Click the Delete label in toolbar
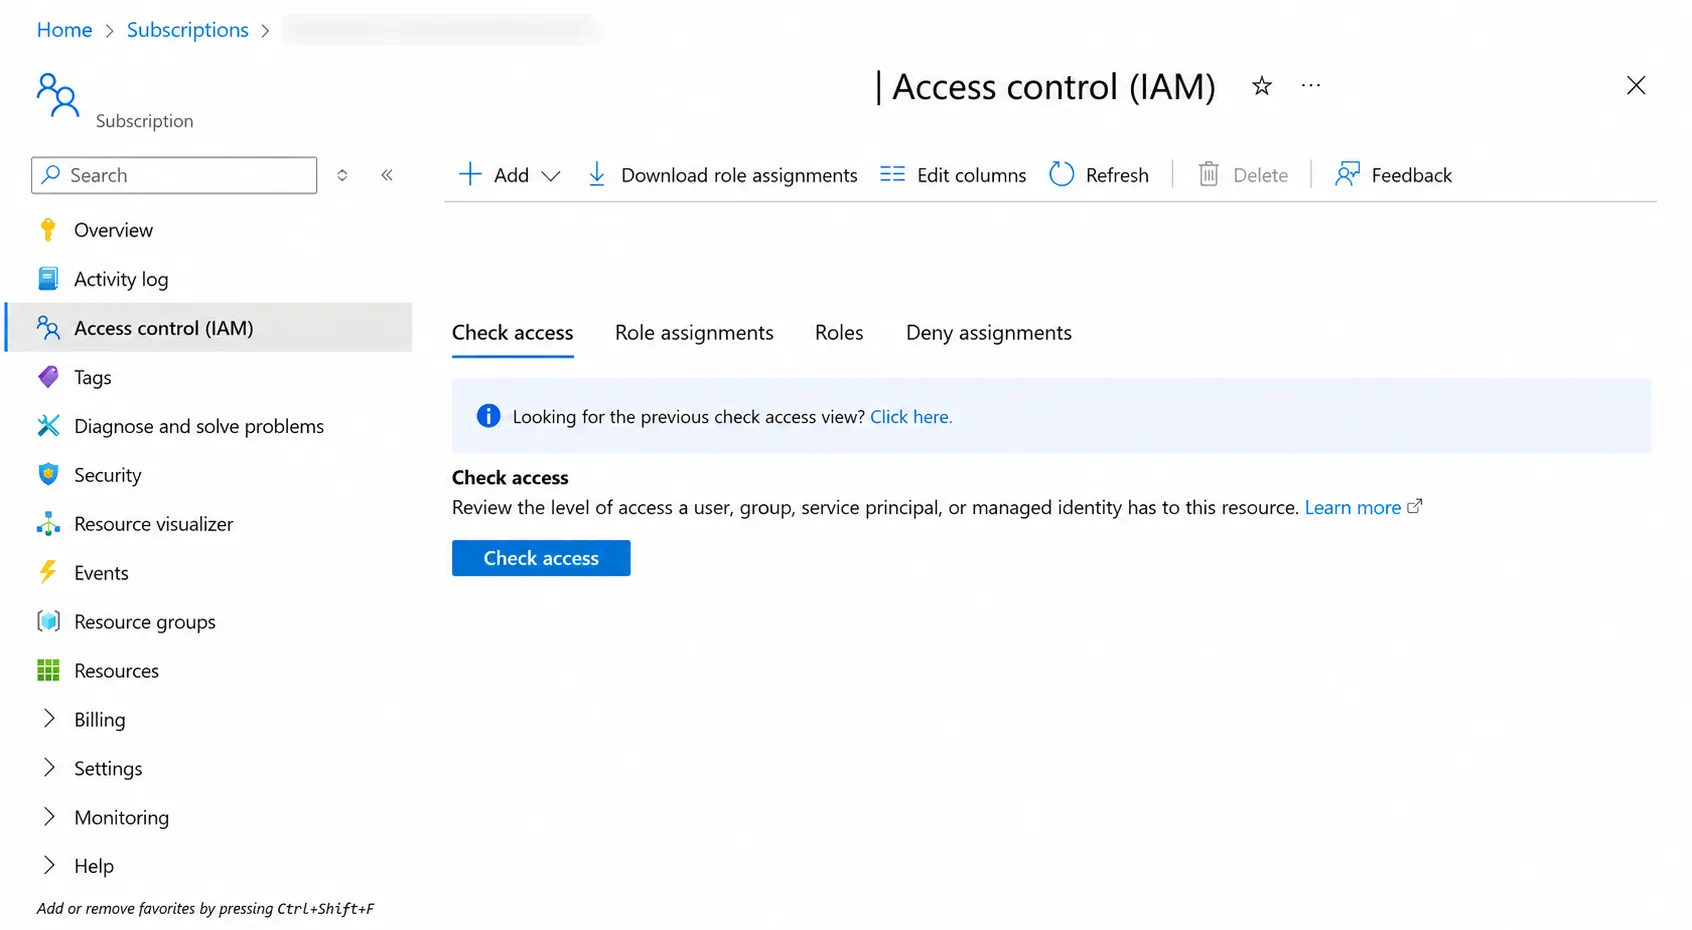The height and width of the screenshot is (930, 1692). [1260, 175]
